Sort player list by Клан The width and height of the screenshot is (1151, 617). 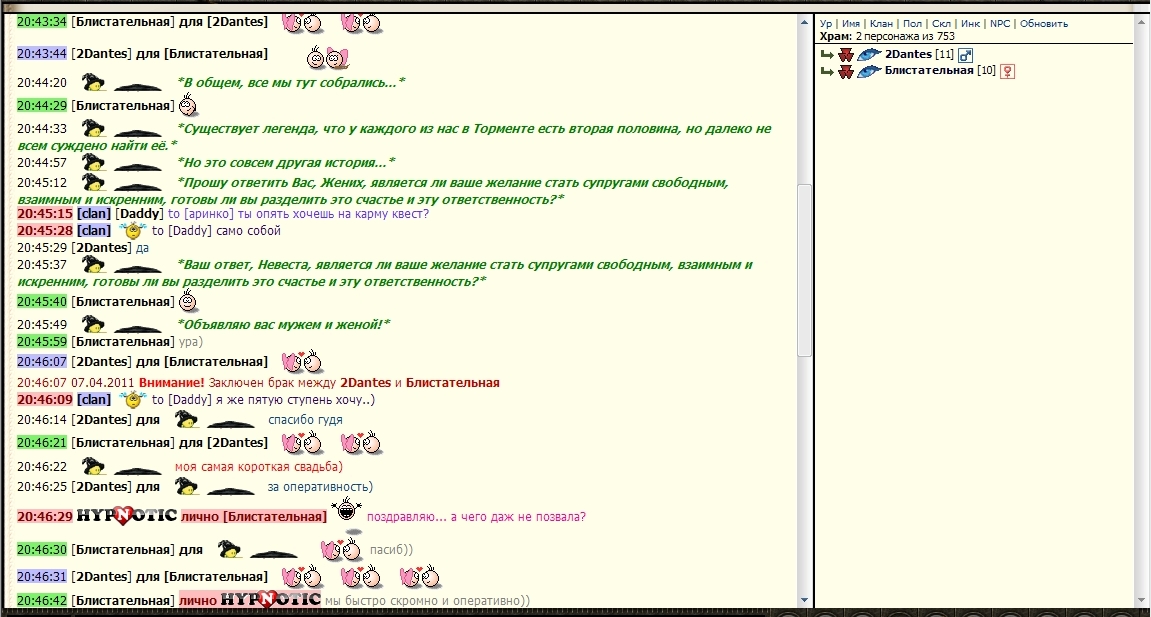[x=881, y=23]
